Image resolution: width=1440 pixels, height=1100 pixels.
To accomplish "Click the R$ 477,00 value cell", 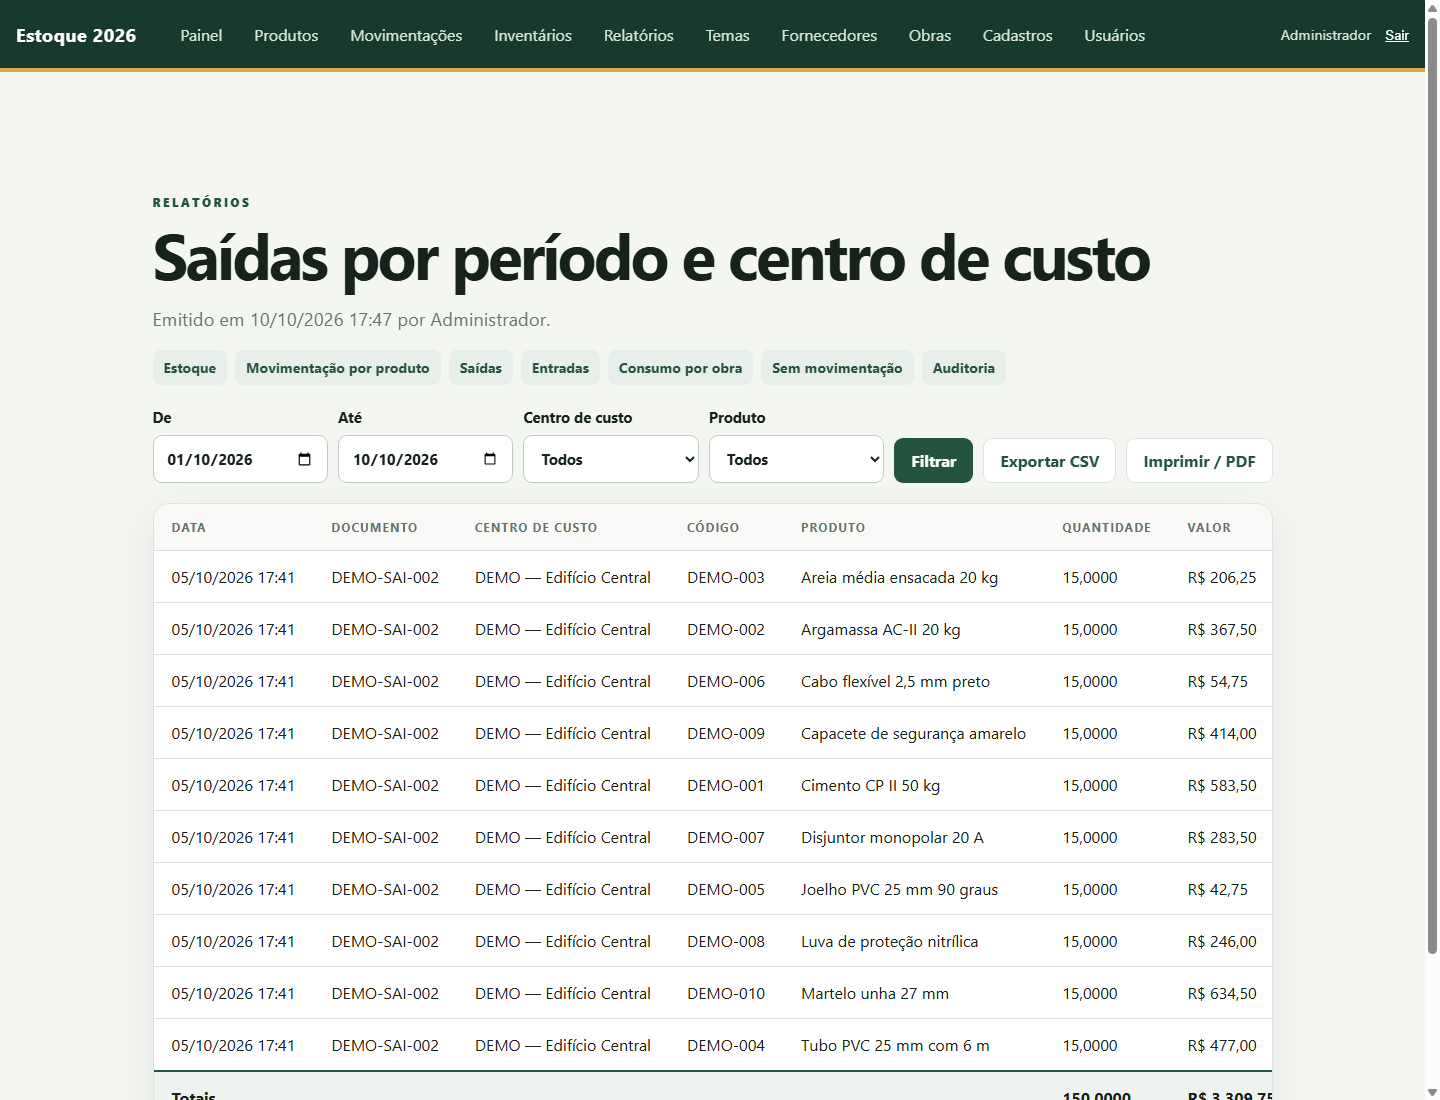I will (x=1222, y=1045).
